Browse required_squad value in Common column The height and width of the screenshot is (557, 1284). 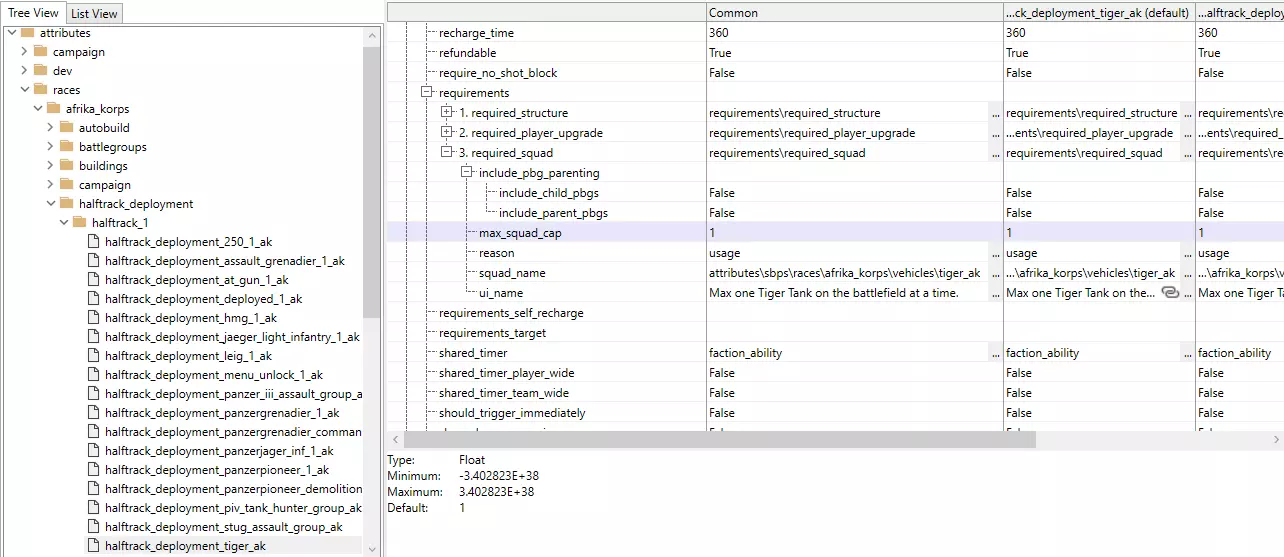click(995, 153)
